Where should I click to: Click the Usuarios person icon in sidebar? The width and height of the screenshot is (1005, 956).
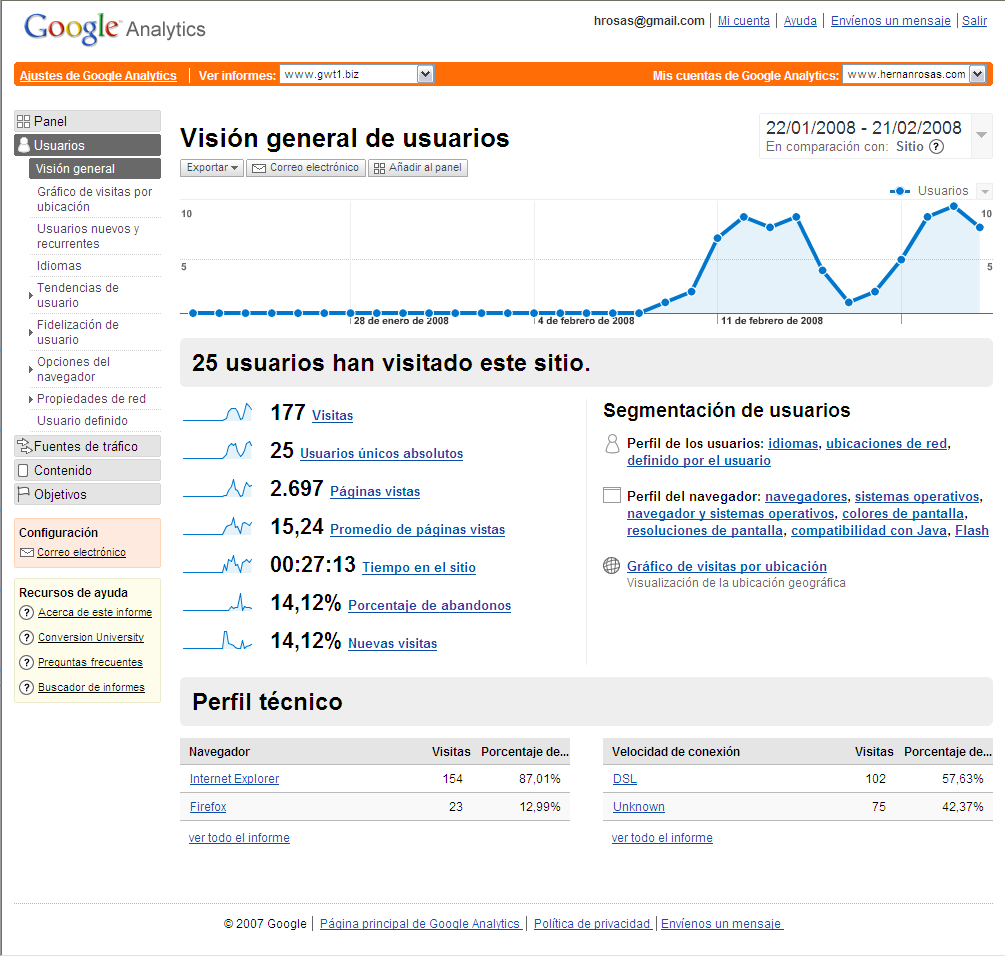tap(24, 145)
